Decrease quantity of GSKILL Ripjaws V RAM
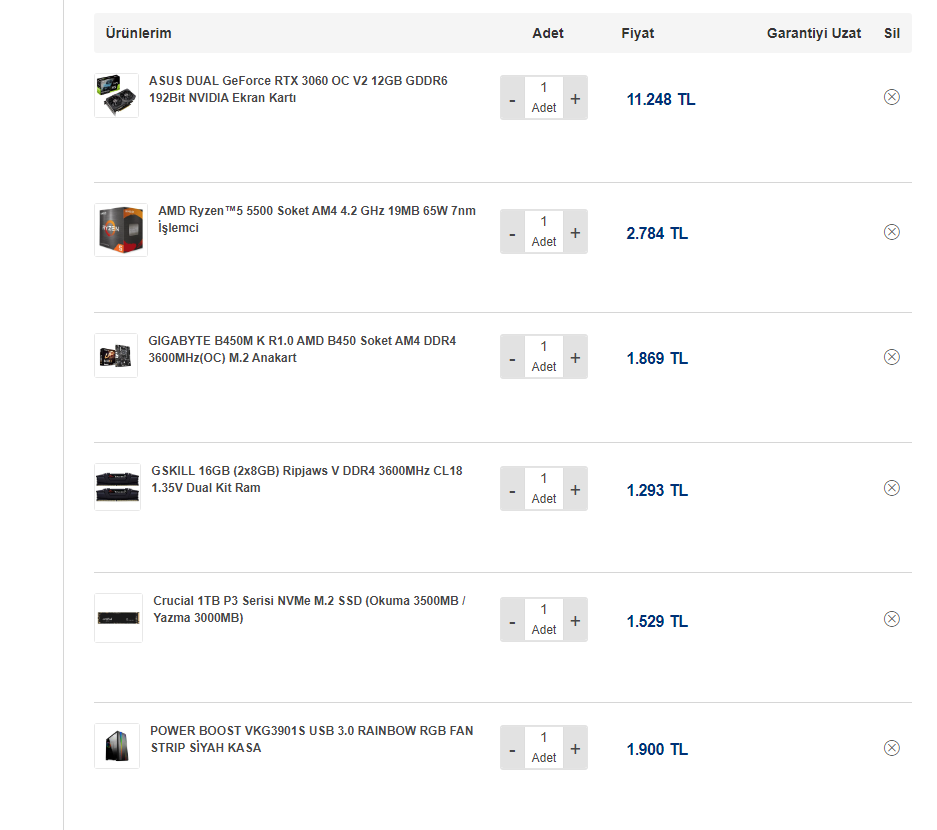This screenshot has width=937, height=830. point(512,490)
